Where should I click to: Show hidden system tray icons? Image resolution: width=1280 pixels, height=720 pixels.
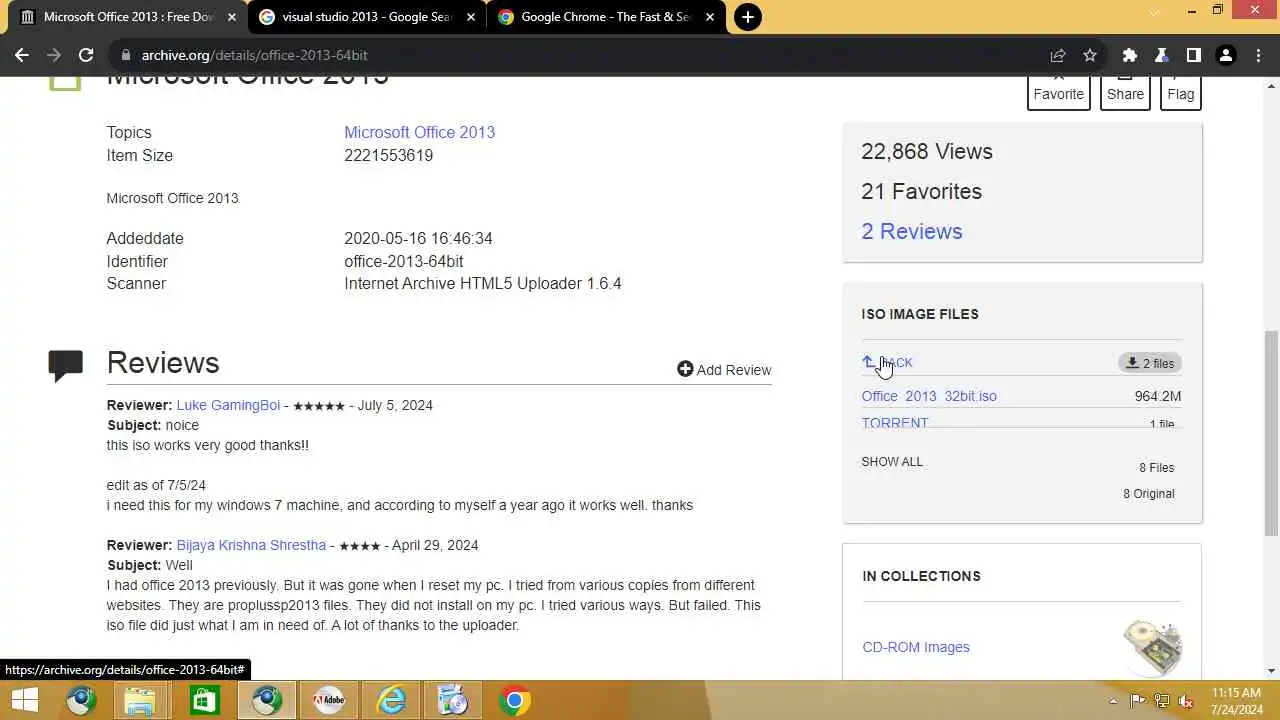tap(1113, 701)
